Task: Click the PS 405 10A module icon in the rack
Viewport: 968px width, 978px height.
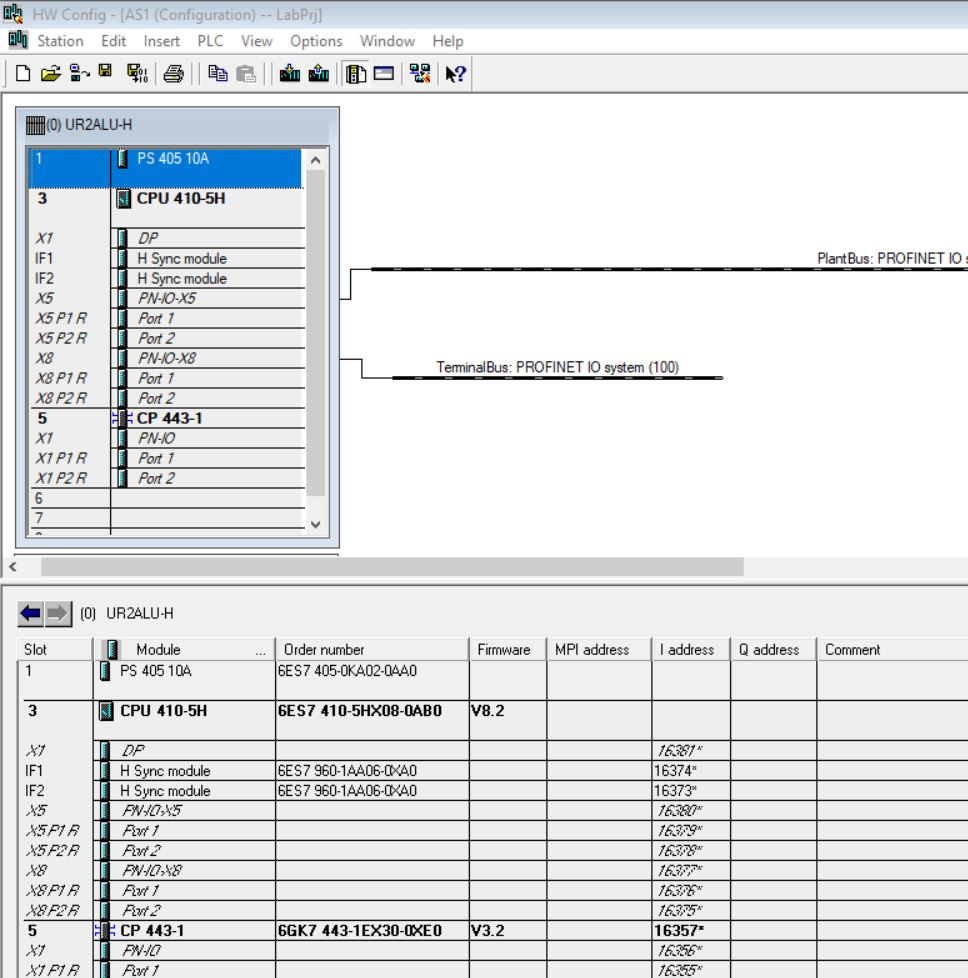Action: (x=122, y=158)
